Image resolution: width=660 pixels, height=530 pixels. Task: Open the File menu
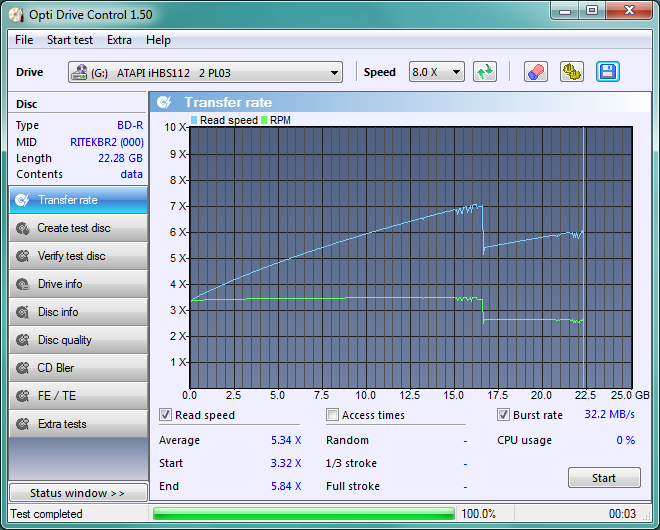click(x=24, y=40)
